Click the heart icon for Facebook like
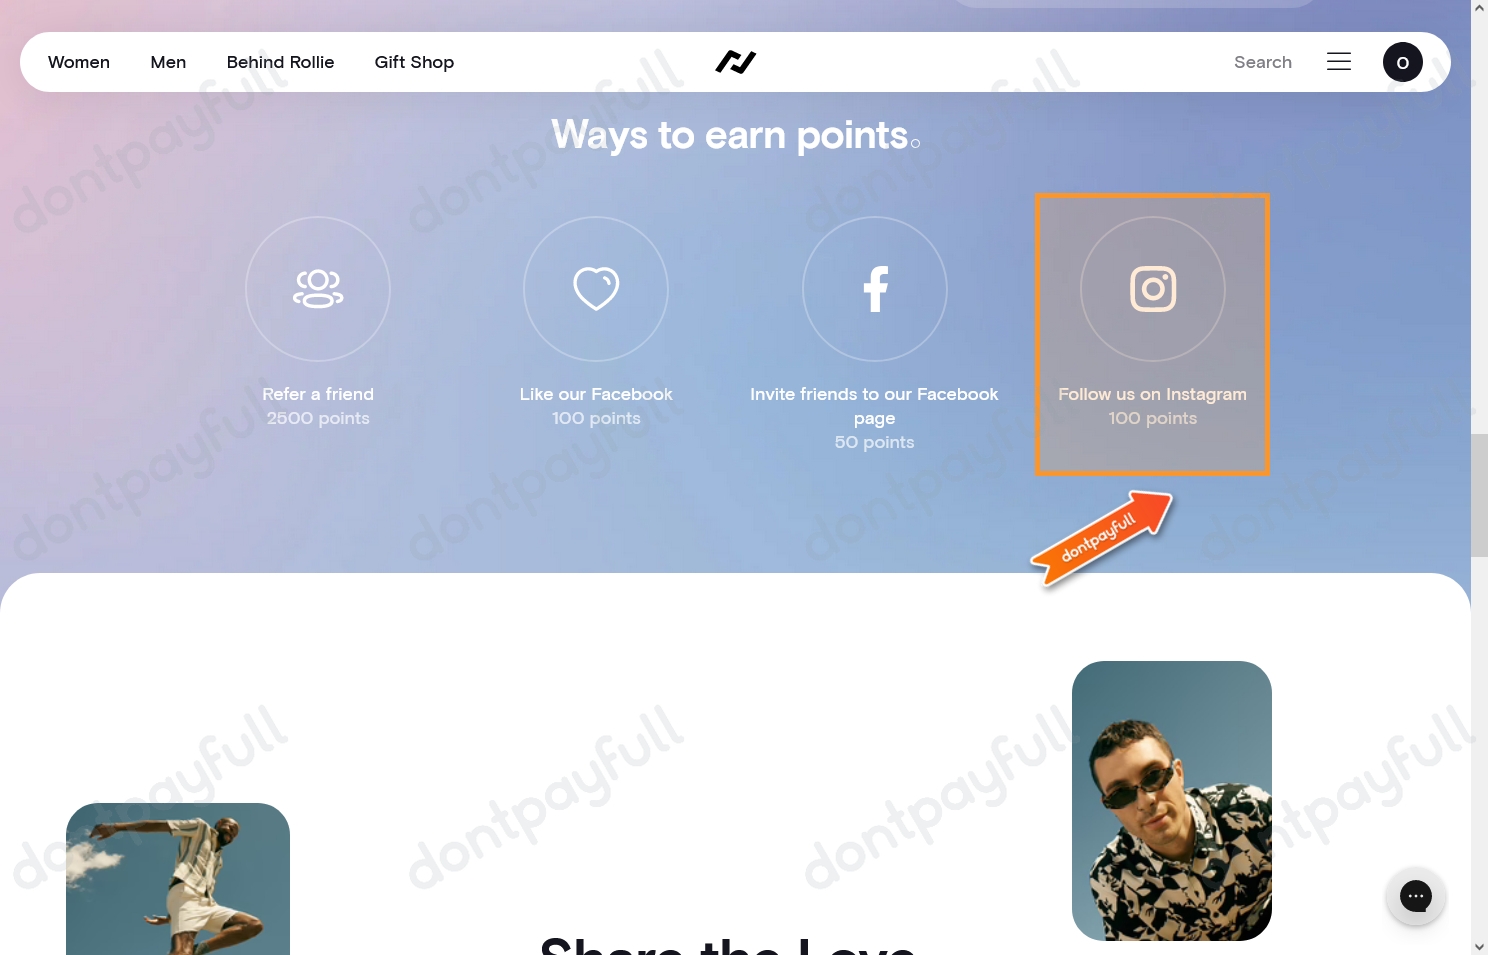 tap(596, 289)
